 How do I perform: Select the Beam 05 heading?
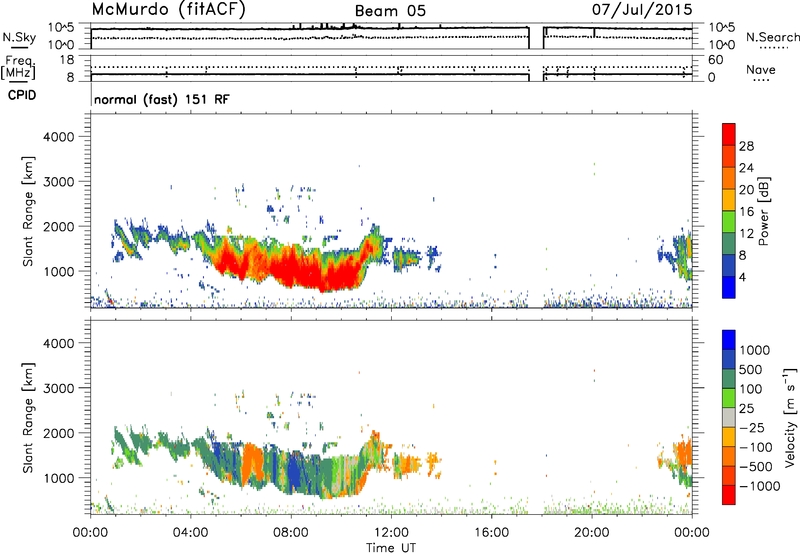coord(390,11)
